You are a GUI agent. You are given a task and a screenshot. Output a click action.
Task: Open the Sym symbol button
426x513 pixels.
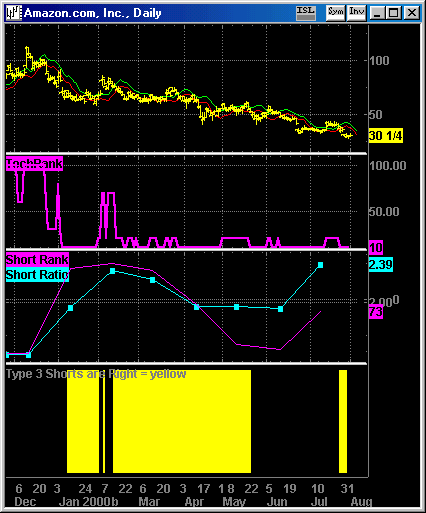(x=335, y=13)
